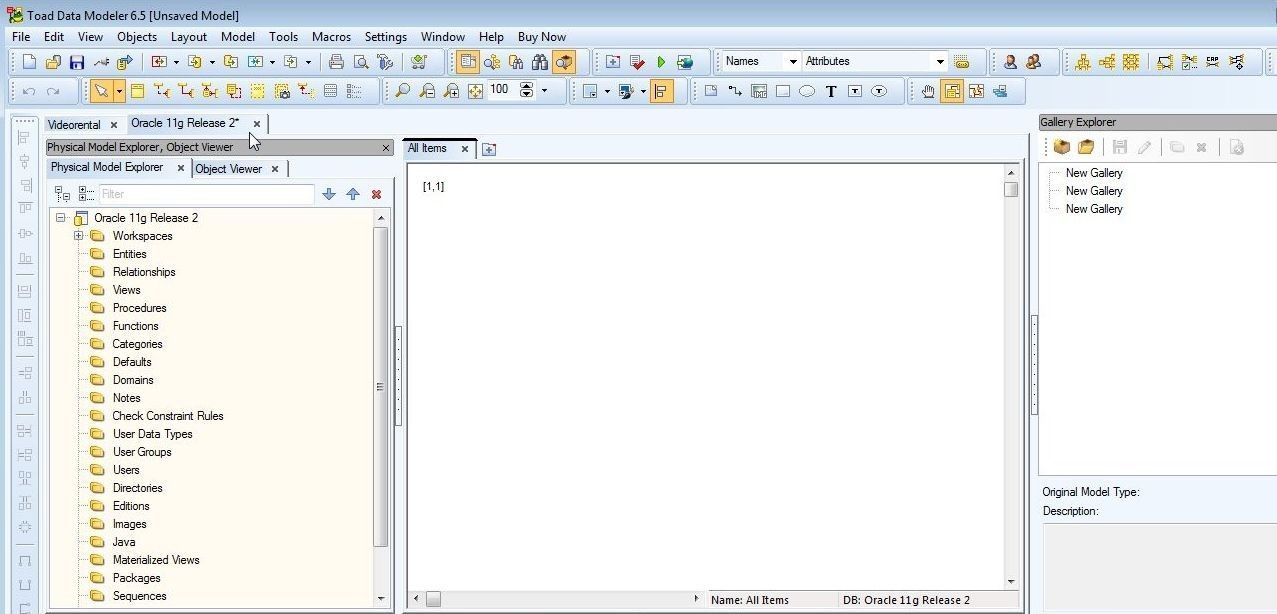Click the single user icon
The height and width of the screenshot is (614, 1277).
[1010, 62]
